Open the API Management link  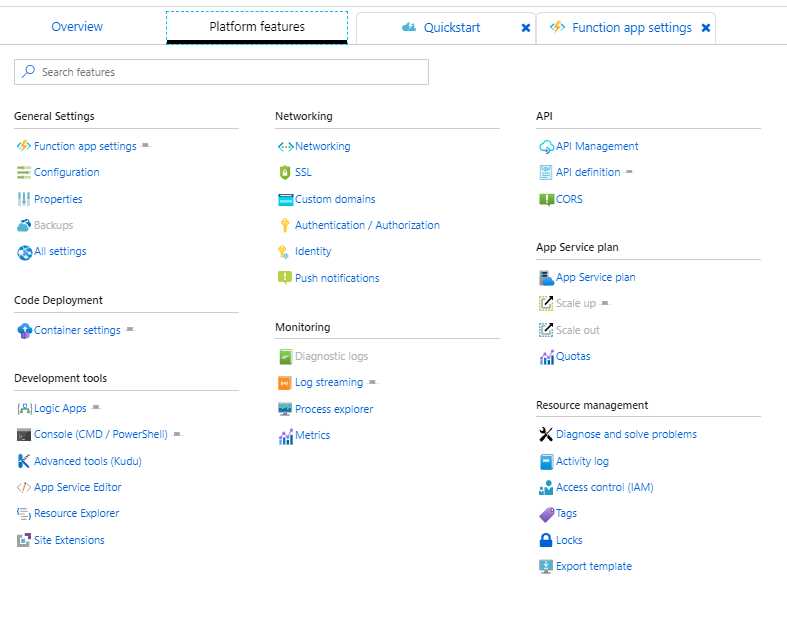tap(597, 146)
